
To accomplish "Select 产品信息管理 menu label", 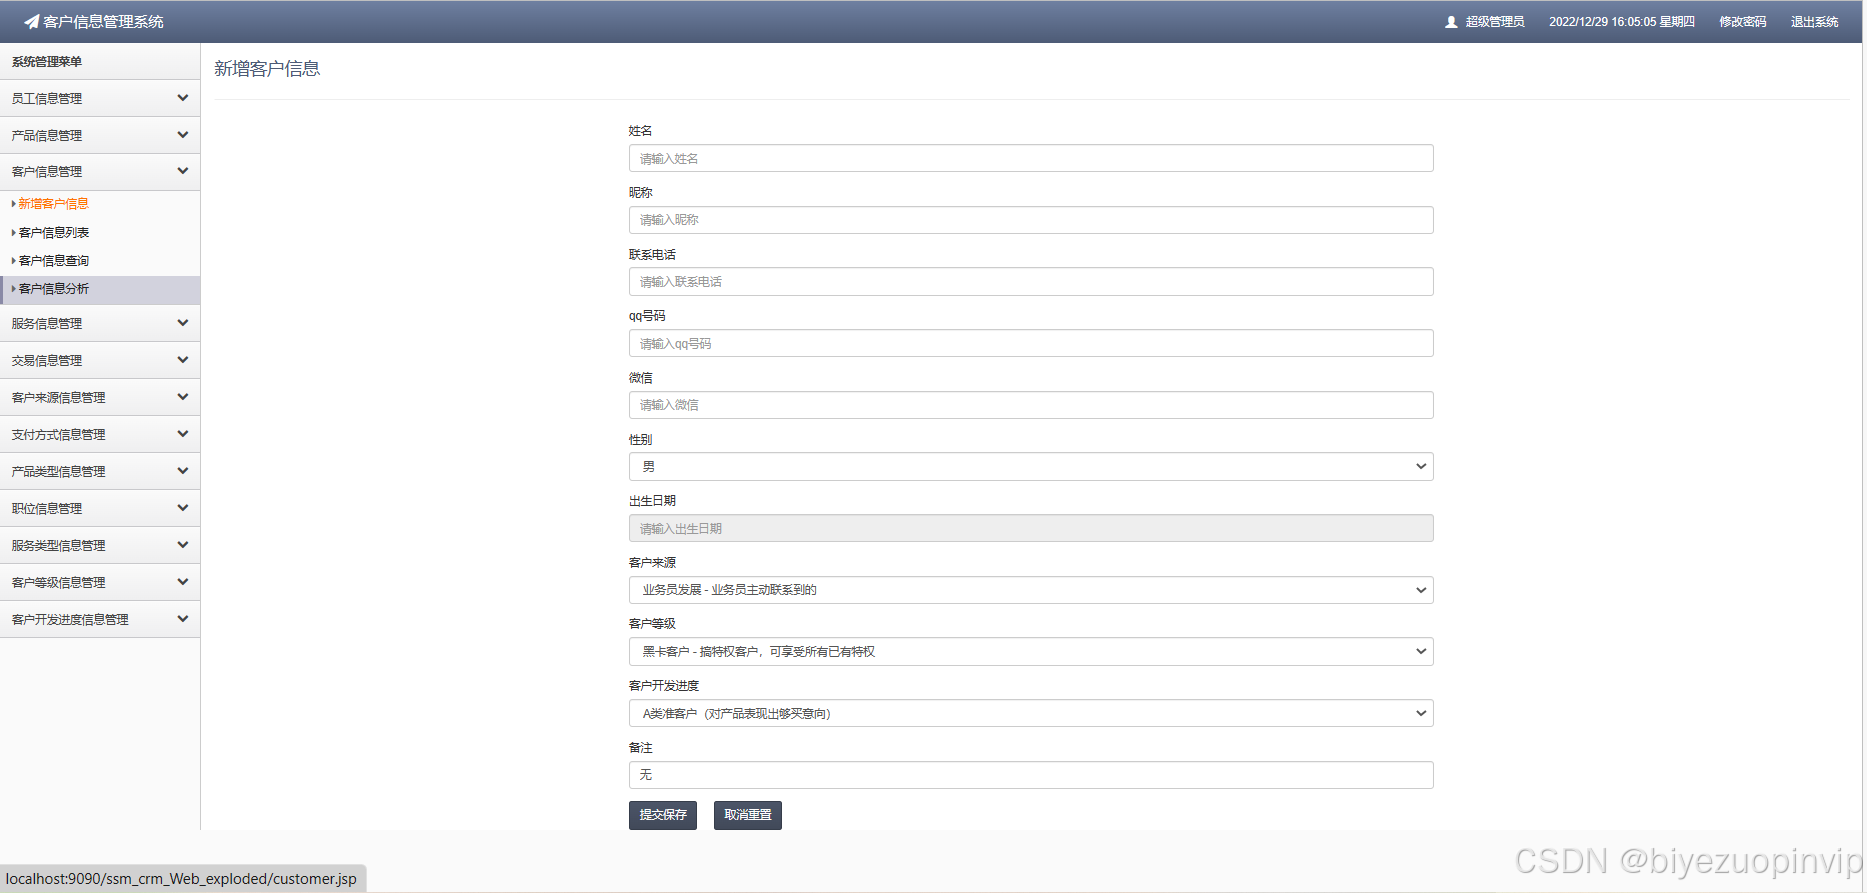I will [47, 135].
